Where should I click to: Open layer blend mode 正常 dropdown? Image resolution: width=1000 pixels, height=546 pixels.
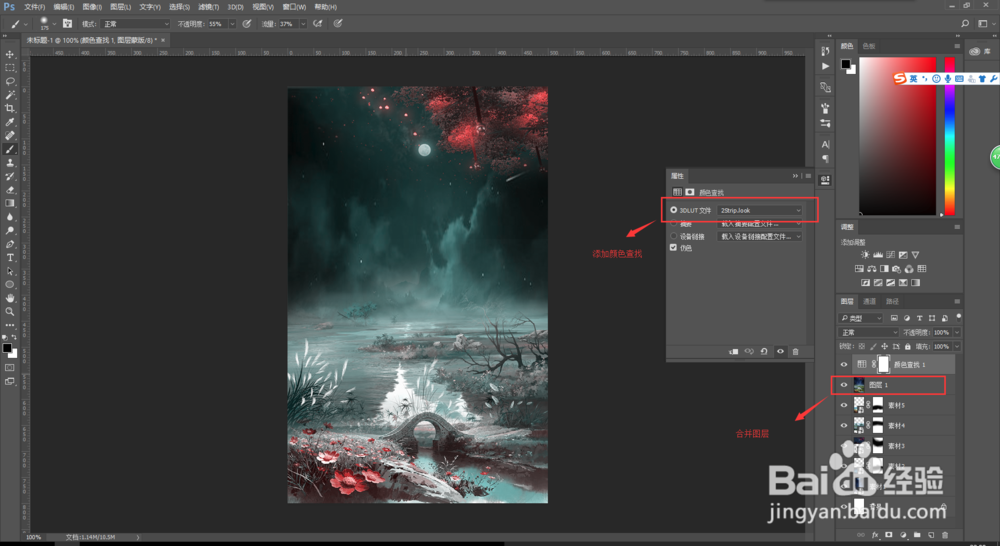click(x=869, y=332)
